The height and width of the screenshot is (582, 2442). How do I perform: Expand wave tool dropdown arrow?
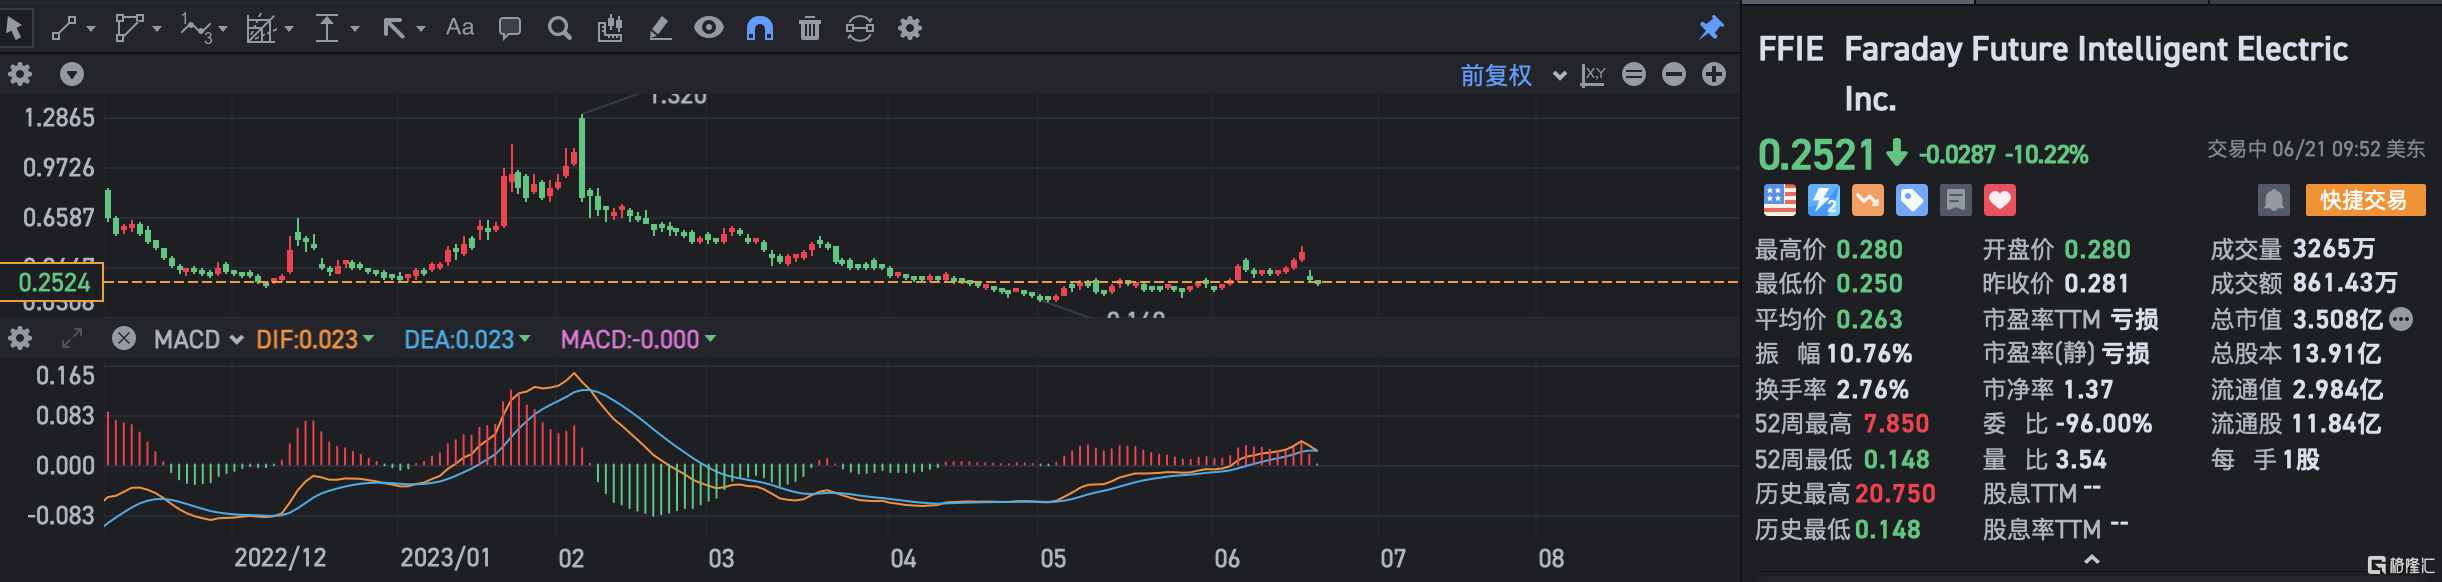223,29
